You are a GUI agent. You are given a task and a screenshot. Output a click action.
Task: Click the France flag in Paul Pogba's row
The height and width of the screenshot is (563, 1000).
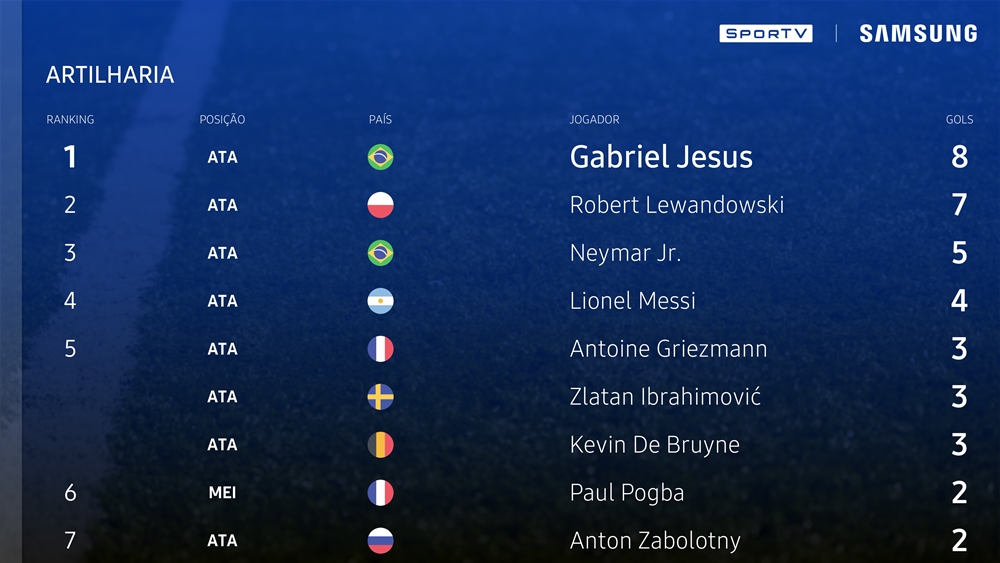[380, 492]
